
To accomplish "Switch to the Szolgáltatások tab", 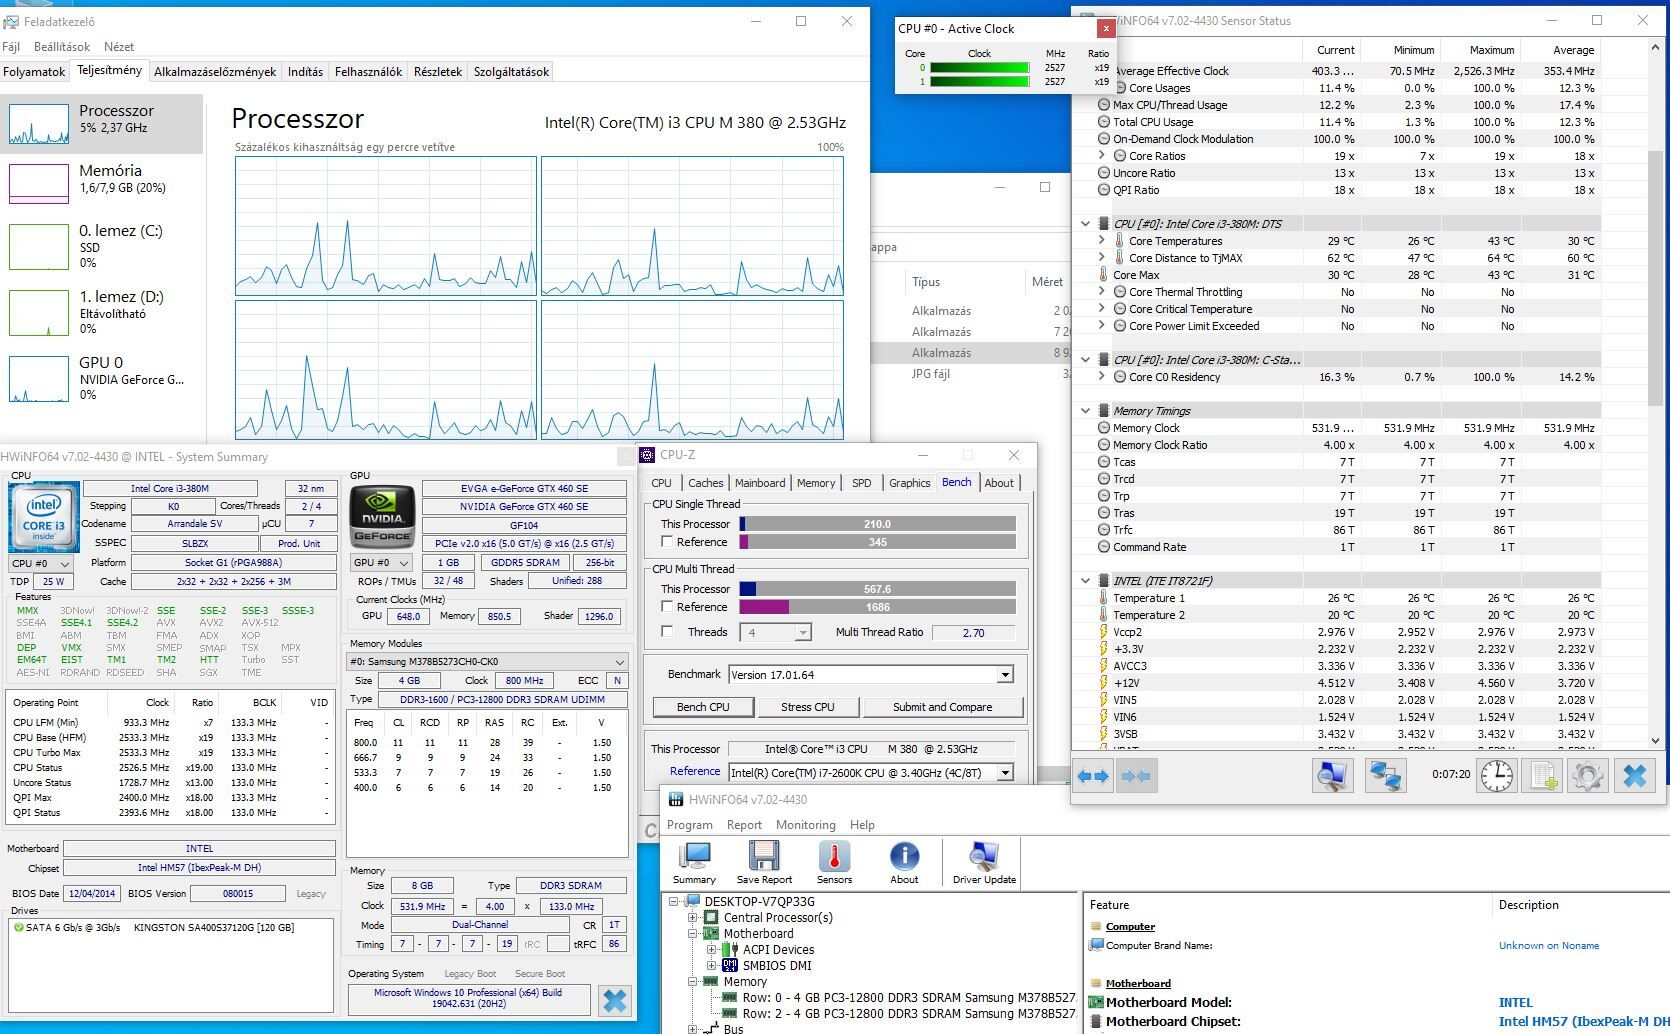I will pyautogui.click(x=511, y=72).
